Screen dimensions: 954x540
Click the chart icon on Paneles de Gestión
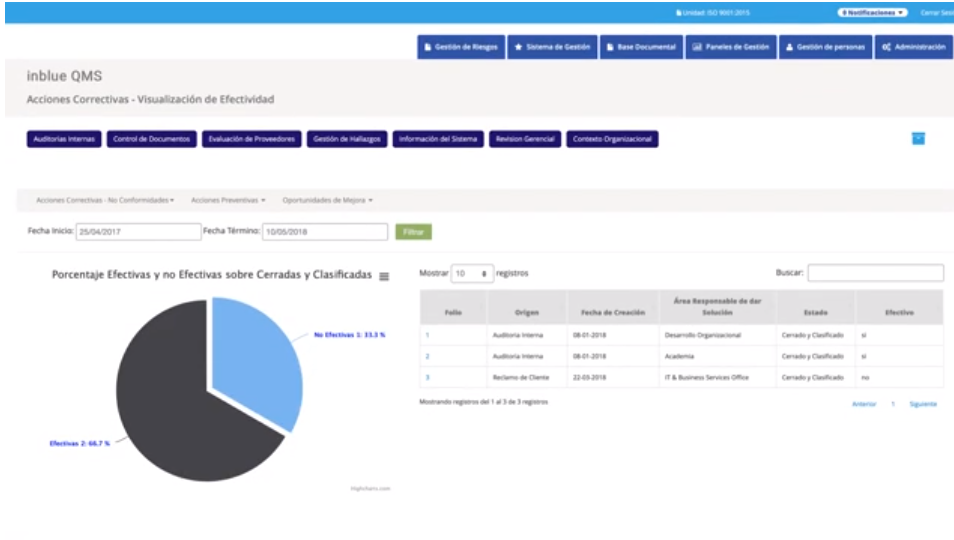697,47
